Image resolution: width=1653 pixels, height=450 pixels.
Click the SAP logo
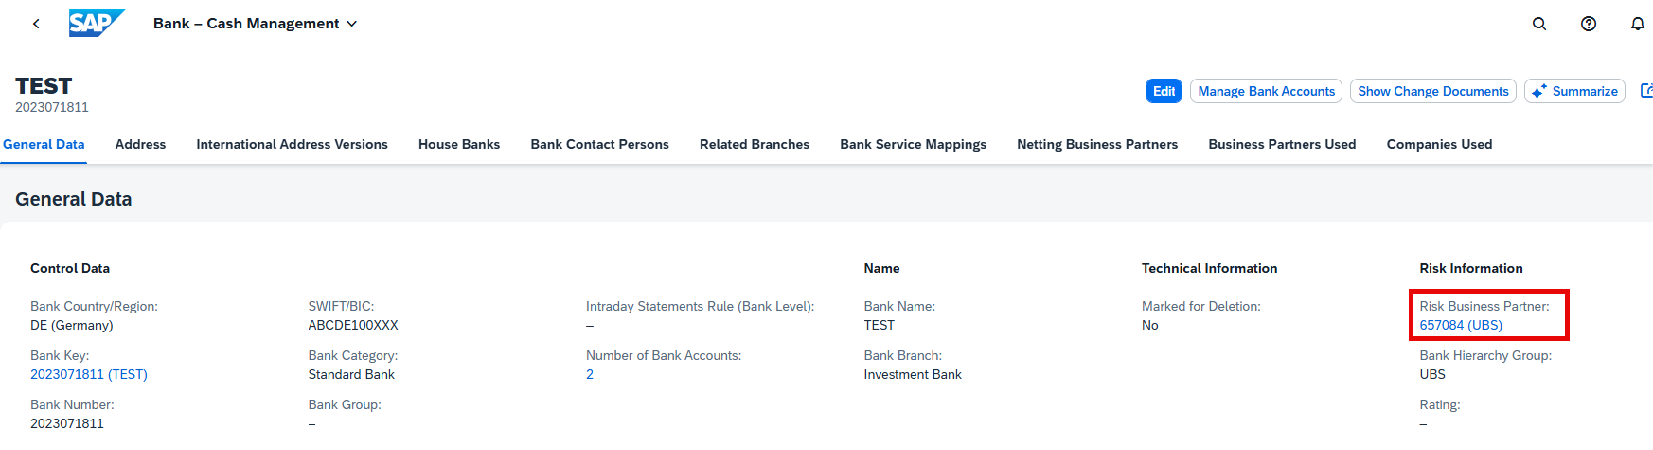97,23
